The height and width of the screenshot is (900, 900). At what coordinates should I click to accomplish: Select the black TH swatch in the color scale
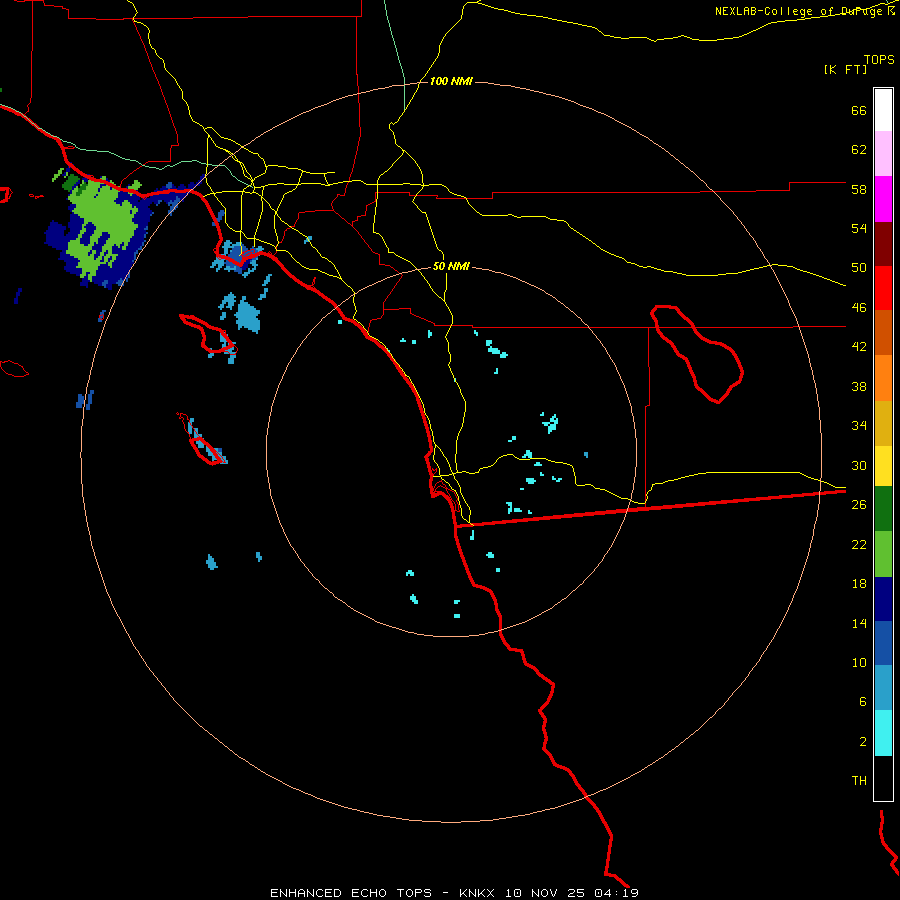click(883, 778)
